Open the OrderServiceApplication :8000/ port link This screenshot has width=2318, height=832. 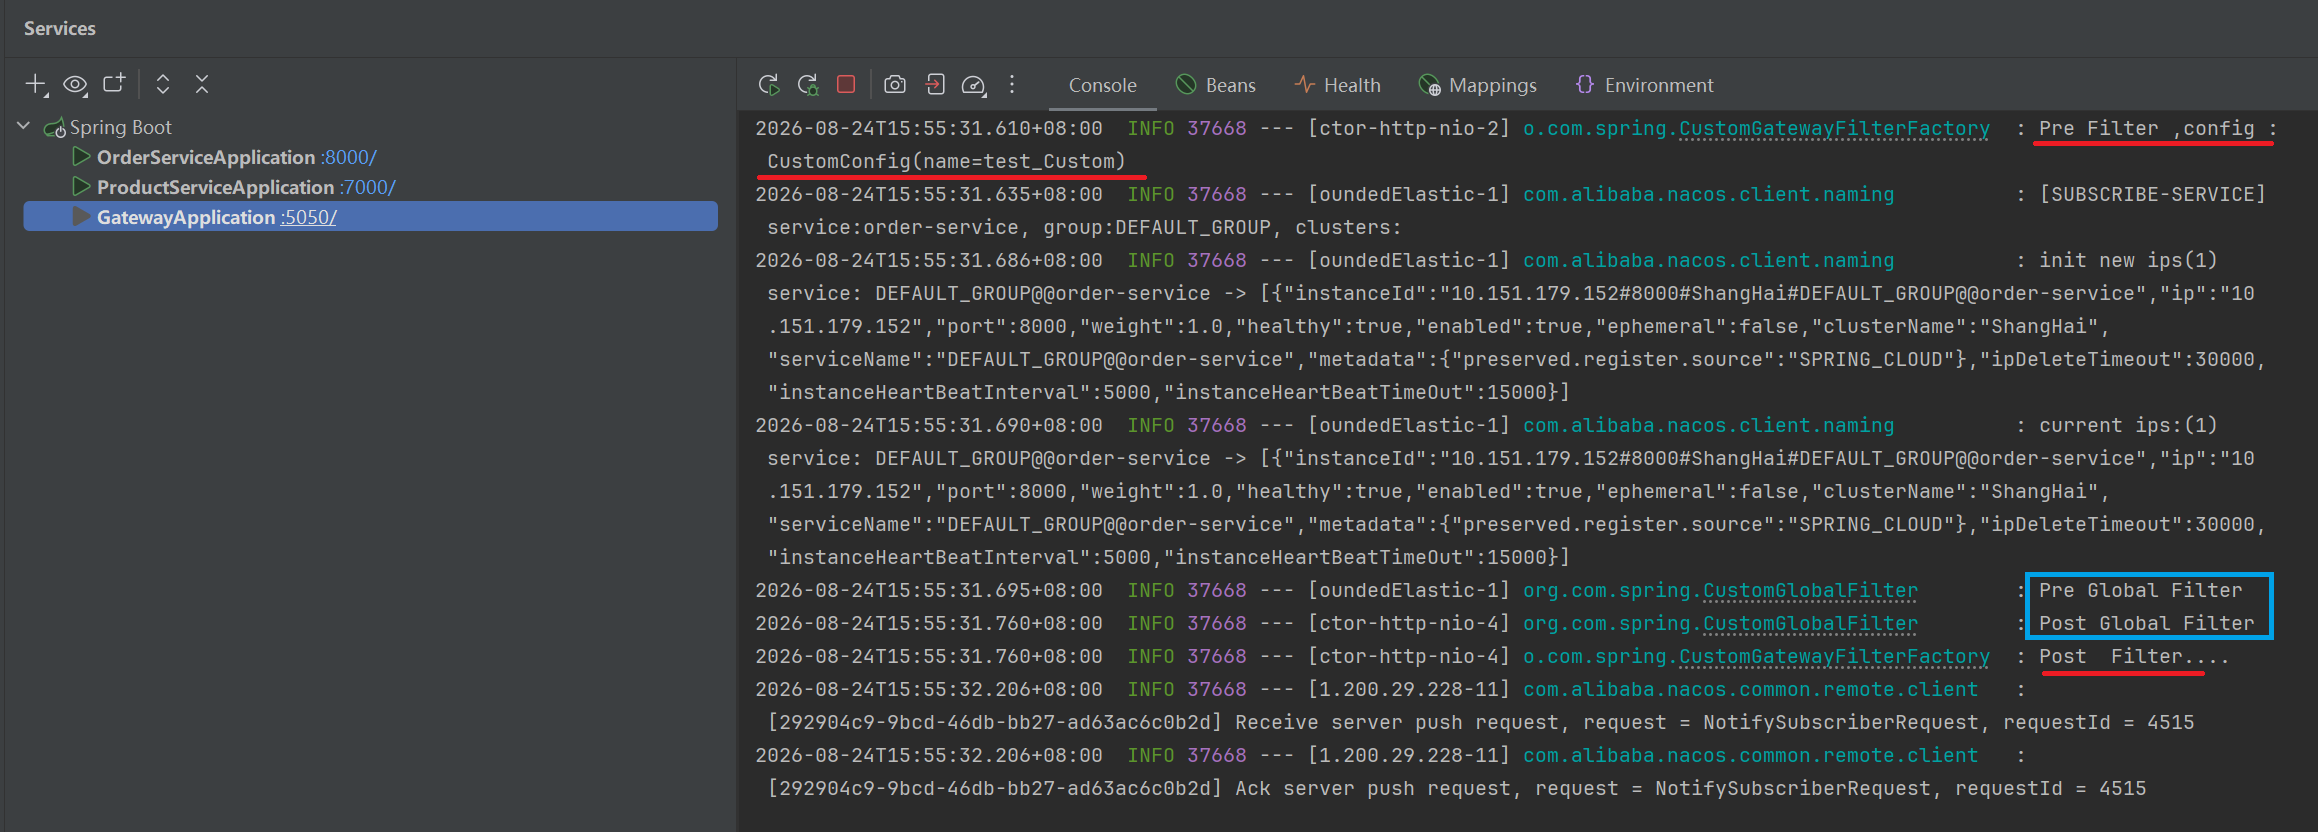(349, 157)
